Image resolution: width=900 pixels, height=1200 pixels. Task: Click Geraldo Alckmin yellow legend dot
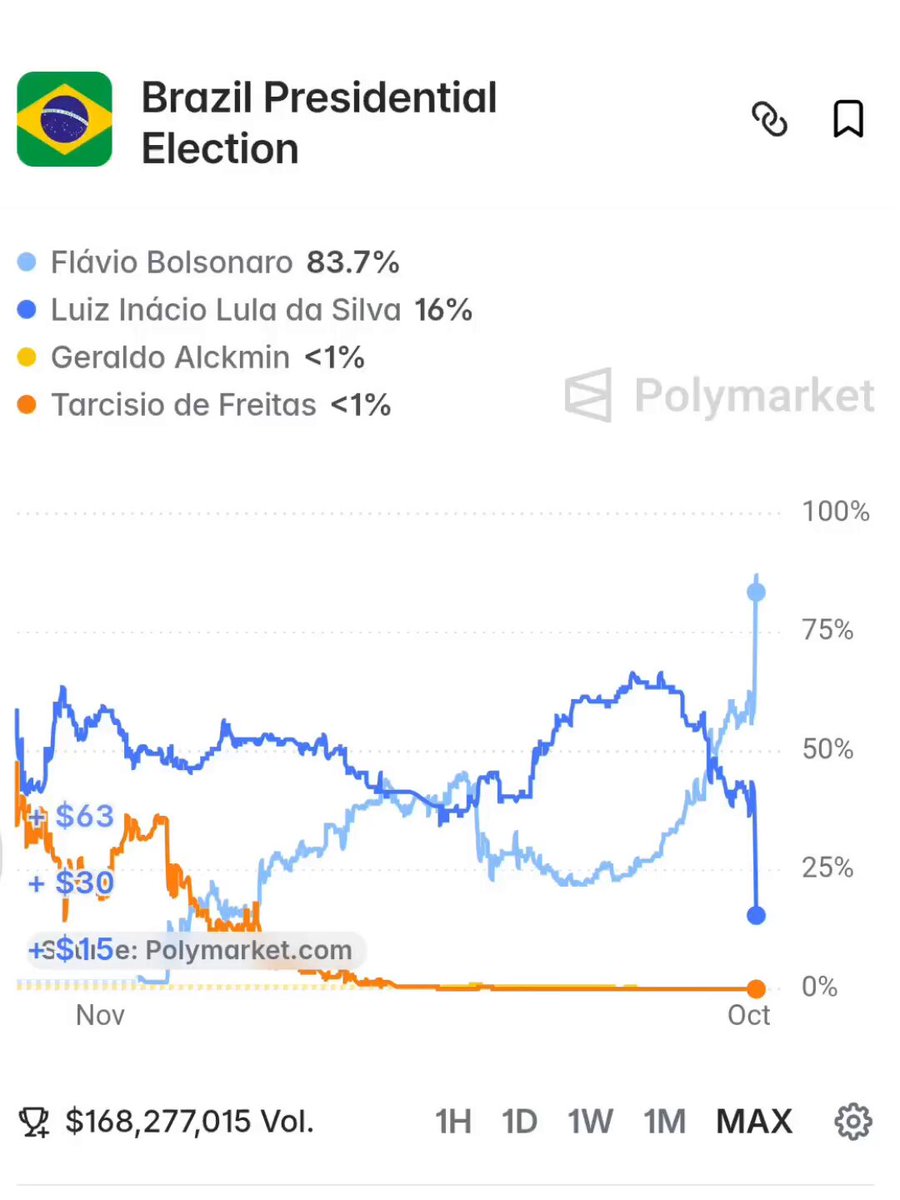pos(28,357)
